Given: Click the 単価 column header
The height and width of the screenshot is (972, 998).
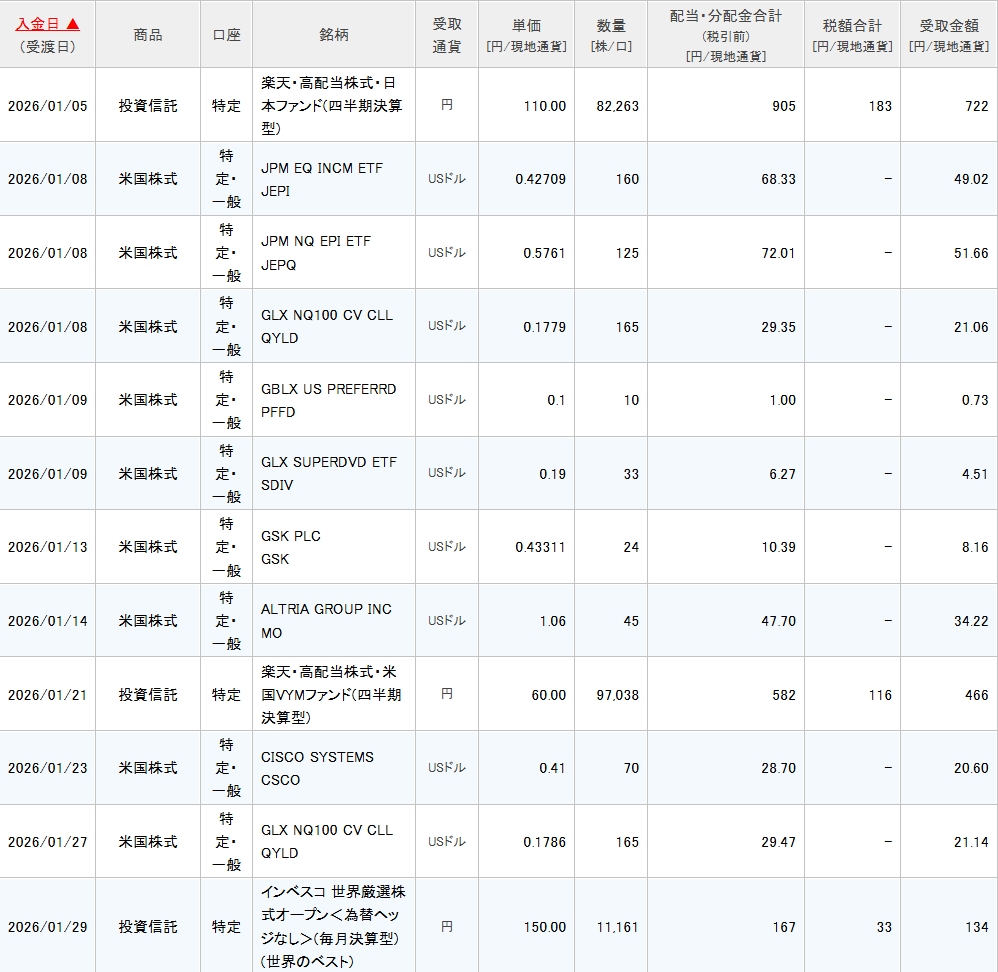Looking at the screenshot, I should pyautogui.click(x=526, y=35).
